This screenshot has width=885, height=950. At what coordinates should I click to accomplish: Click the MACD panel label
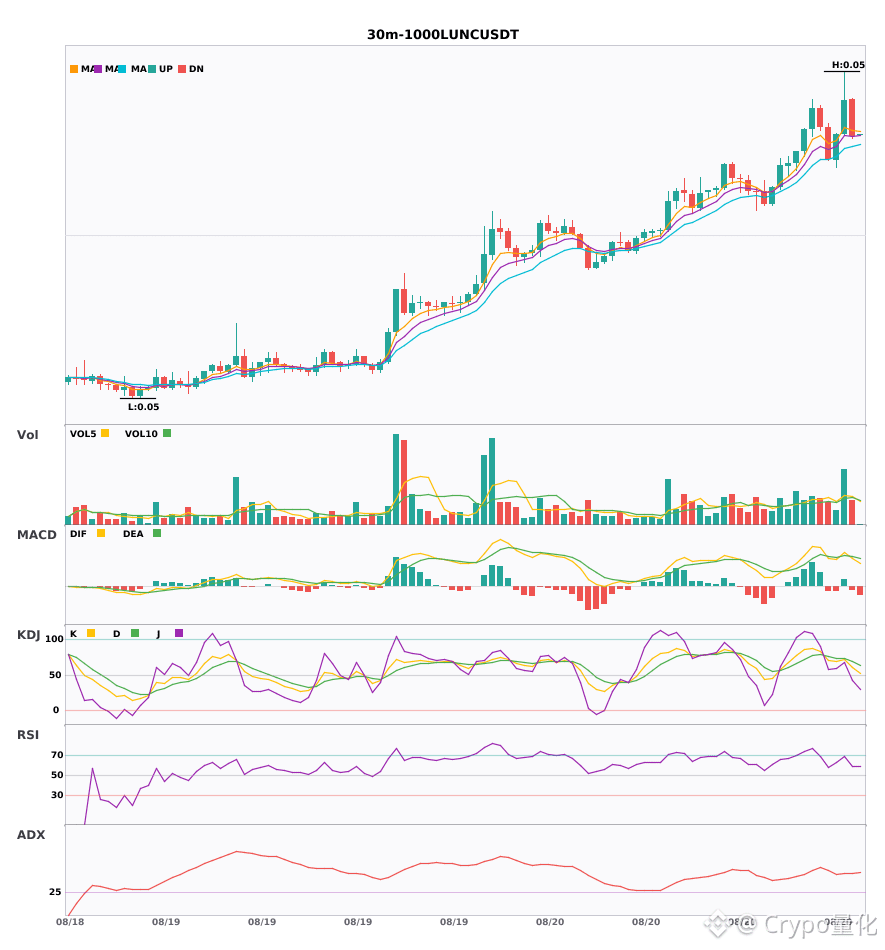tap(36, 535)
